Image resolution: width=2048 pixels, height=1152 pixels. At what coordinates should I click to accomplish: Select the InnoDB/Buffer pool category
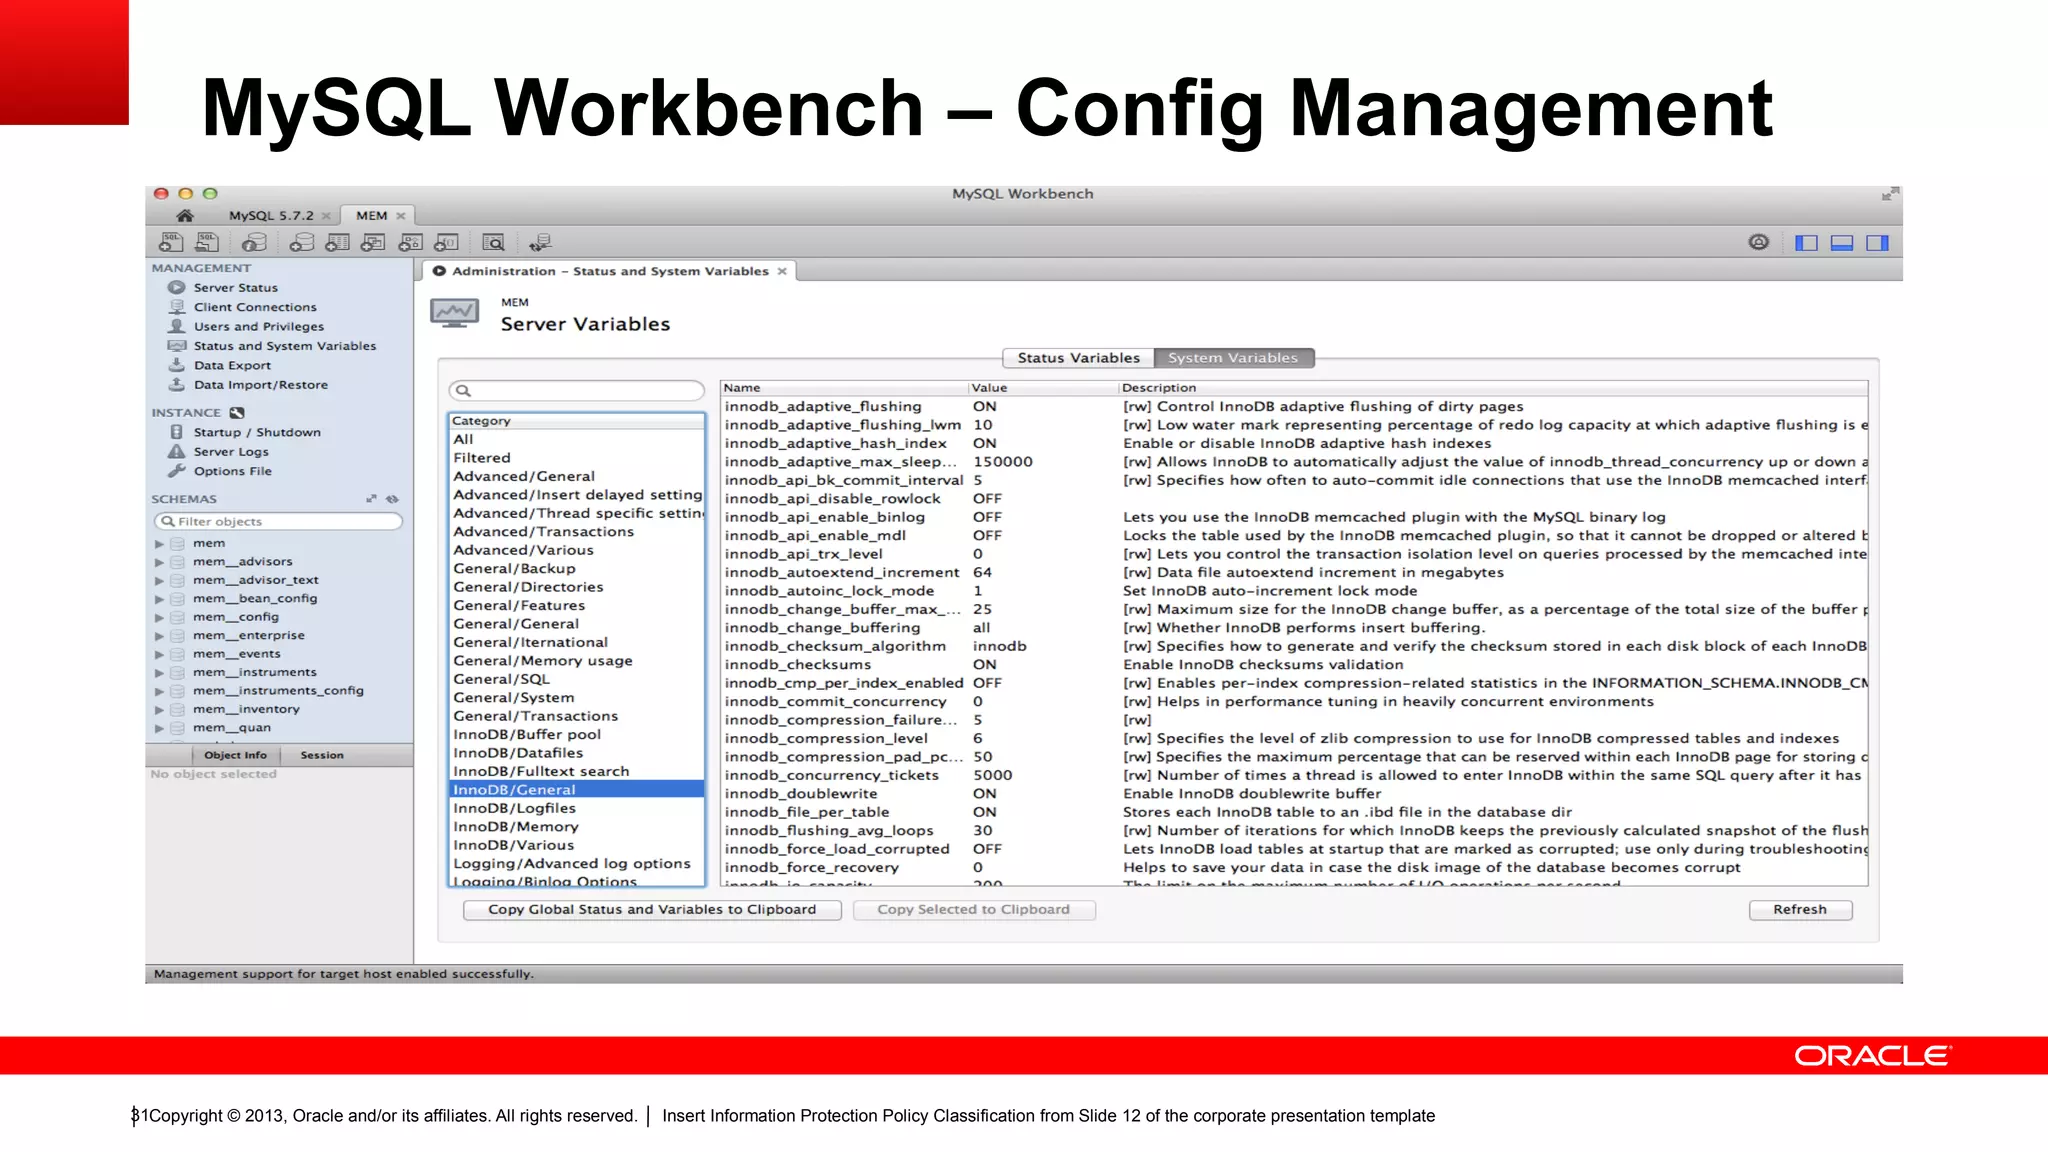(577, 734)
